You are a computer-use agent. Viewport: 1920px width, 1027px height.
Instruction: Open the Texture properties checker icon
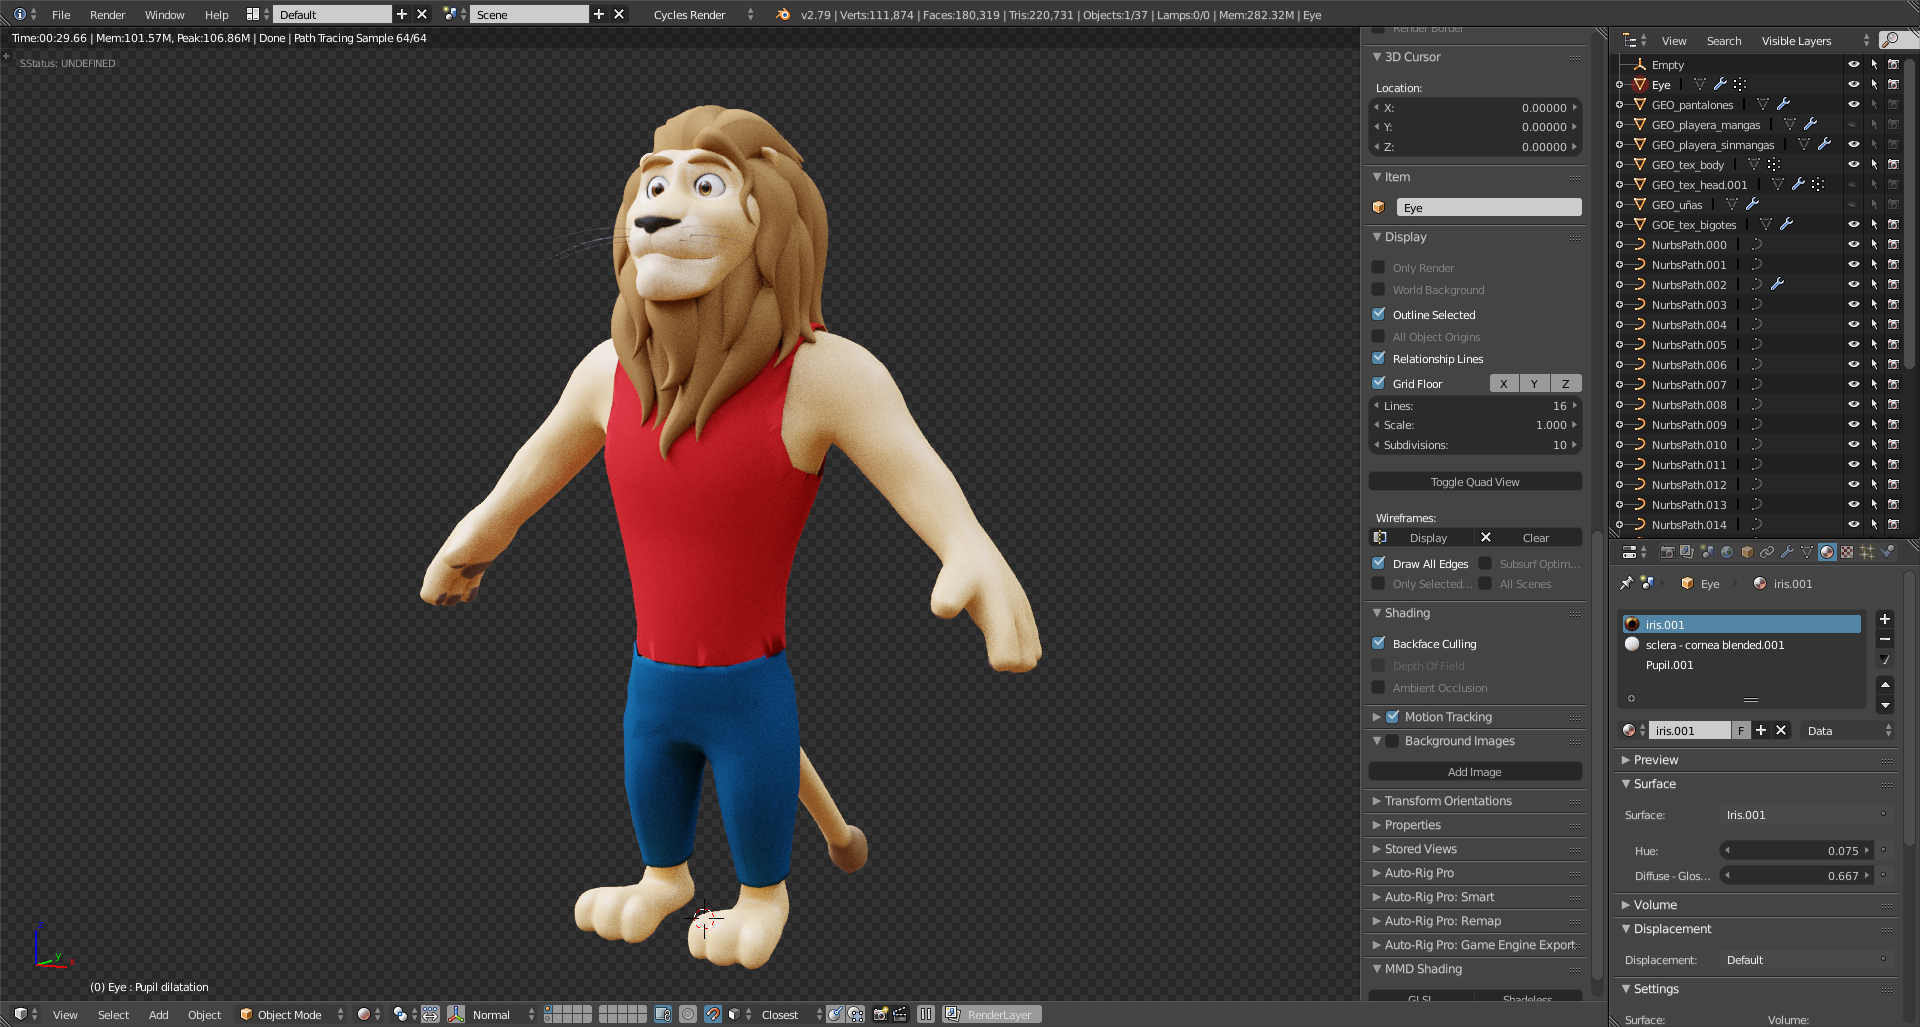coord(1847,552)
